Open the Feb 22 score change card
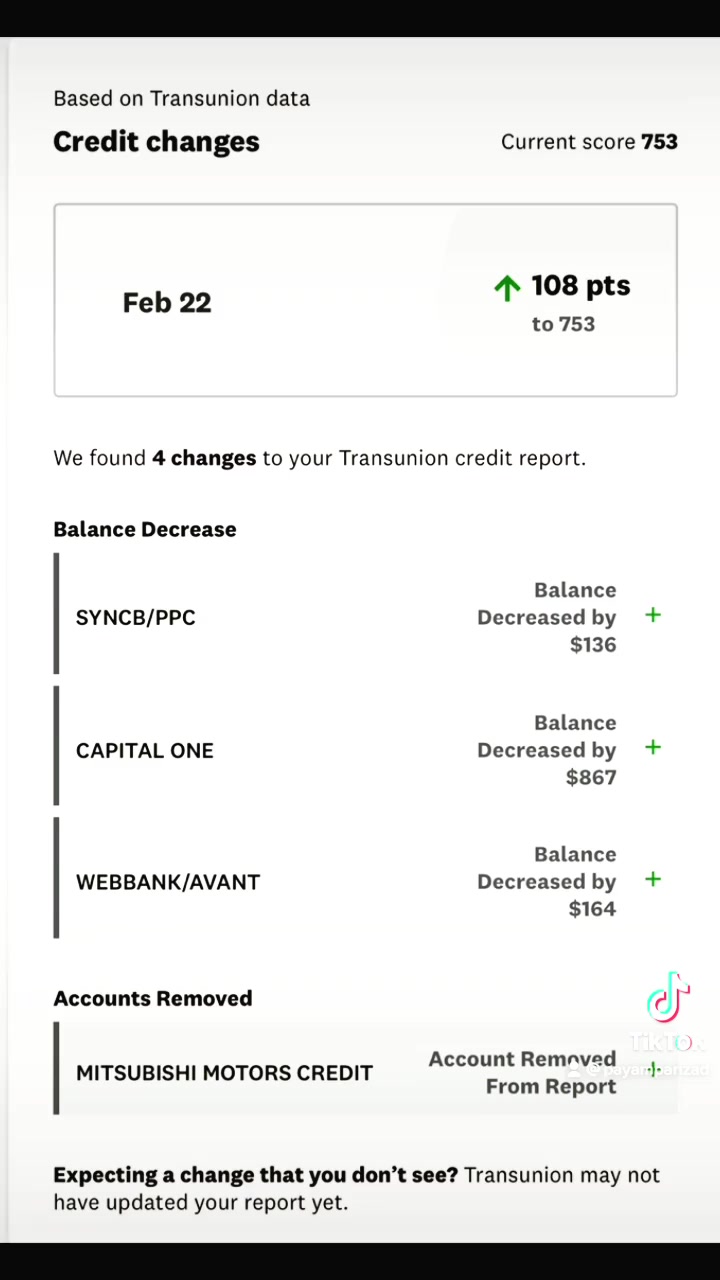Screen dimensions: 720x1280 [365, 300]
